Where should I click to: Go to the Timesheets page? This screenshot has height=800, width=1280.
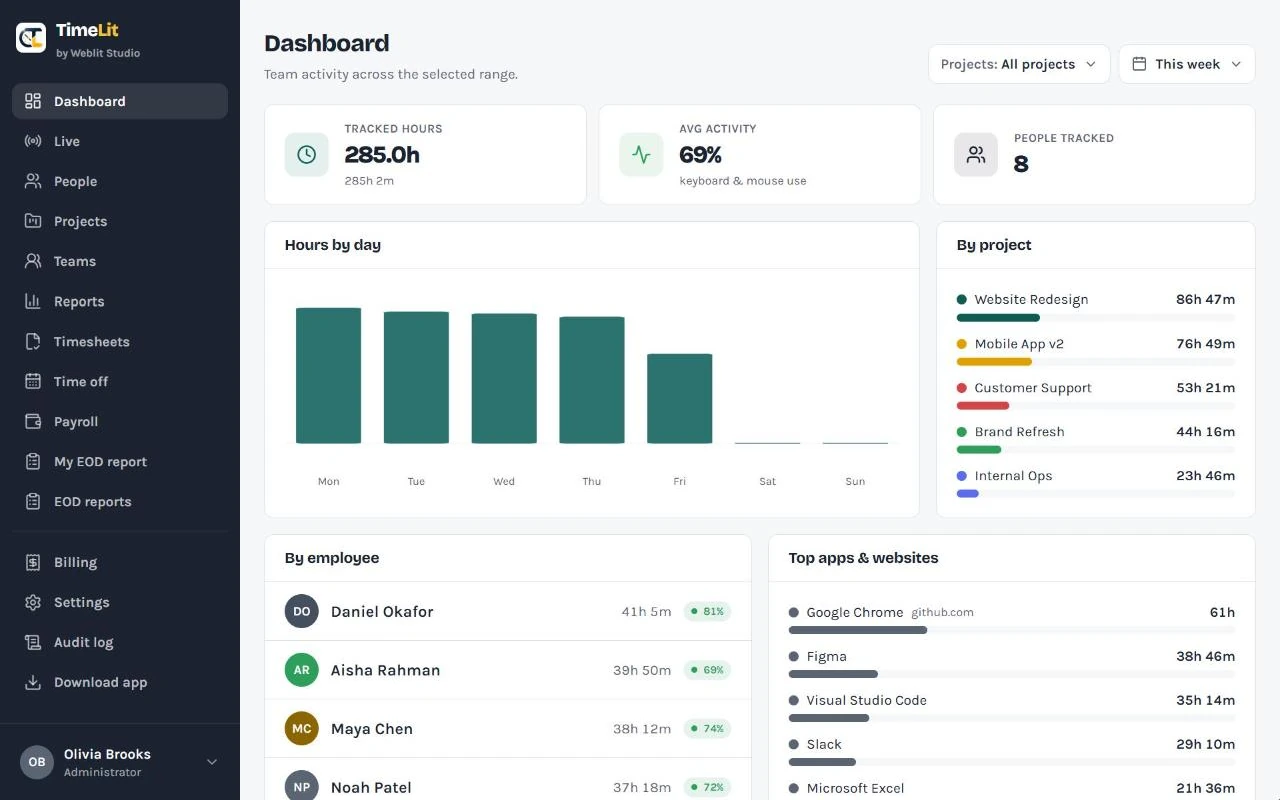tap(120, 341)
